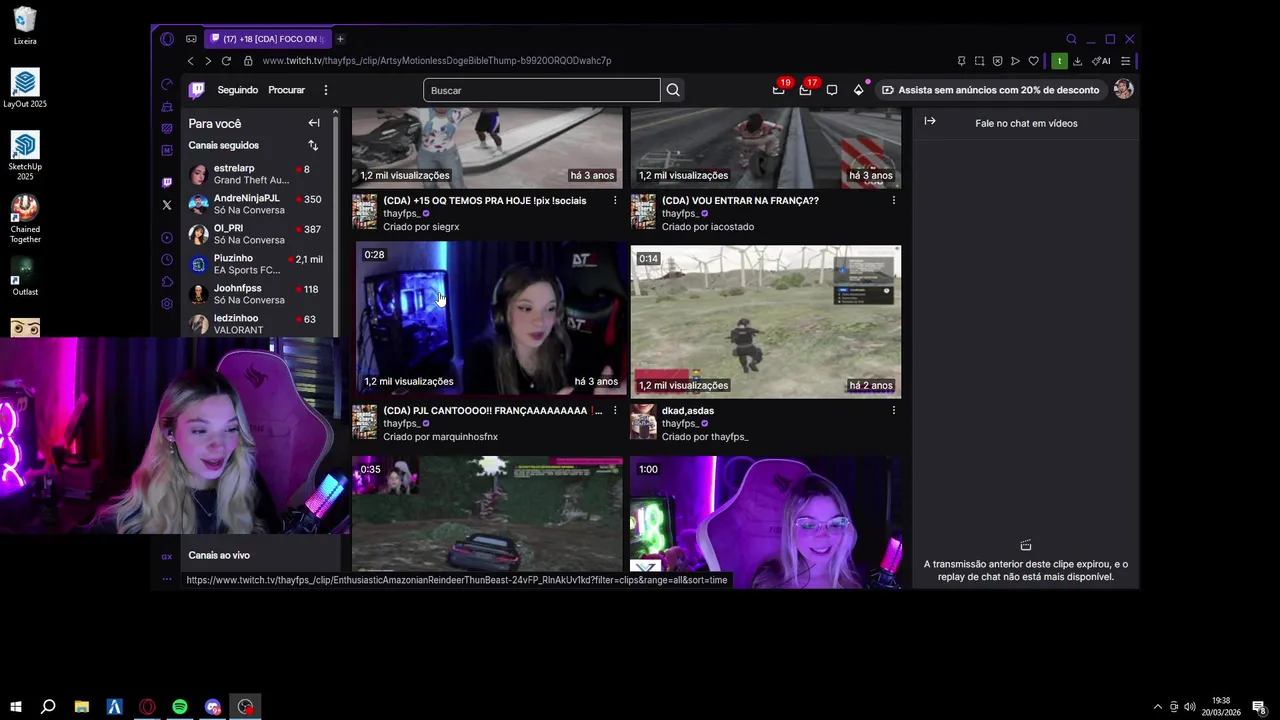Select the Twitch browser tab
The image size is (1280, 720).
coord(267,39)
